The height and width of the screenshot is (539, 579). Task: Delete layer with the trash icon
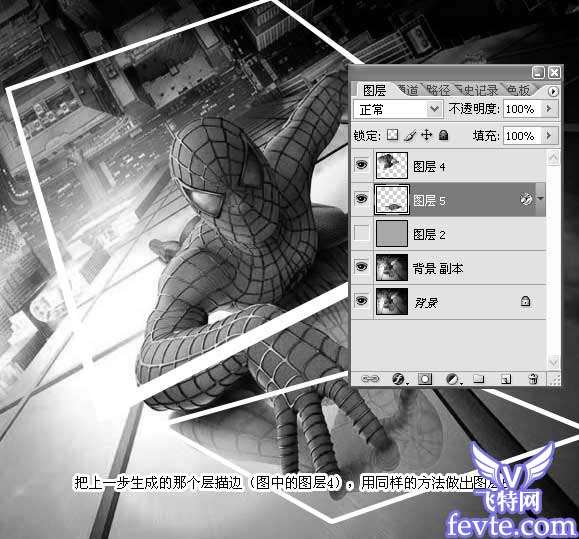point(533,379)
